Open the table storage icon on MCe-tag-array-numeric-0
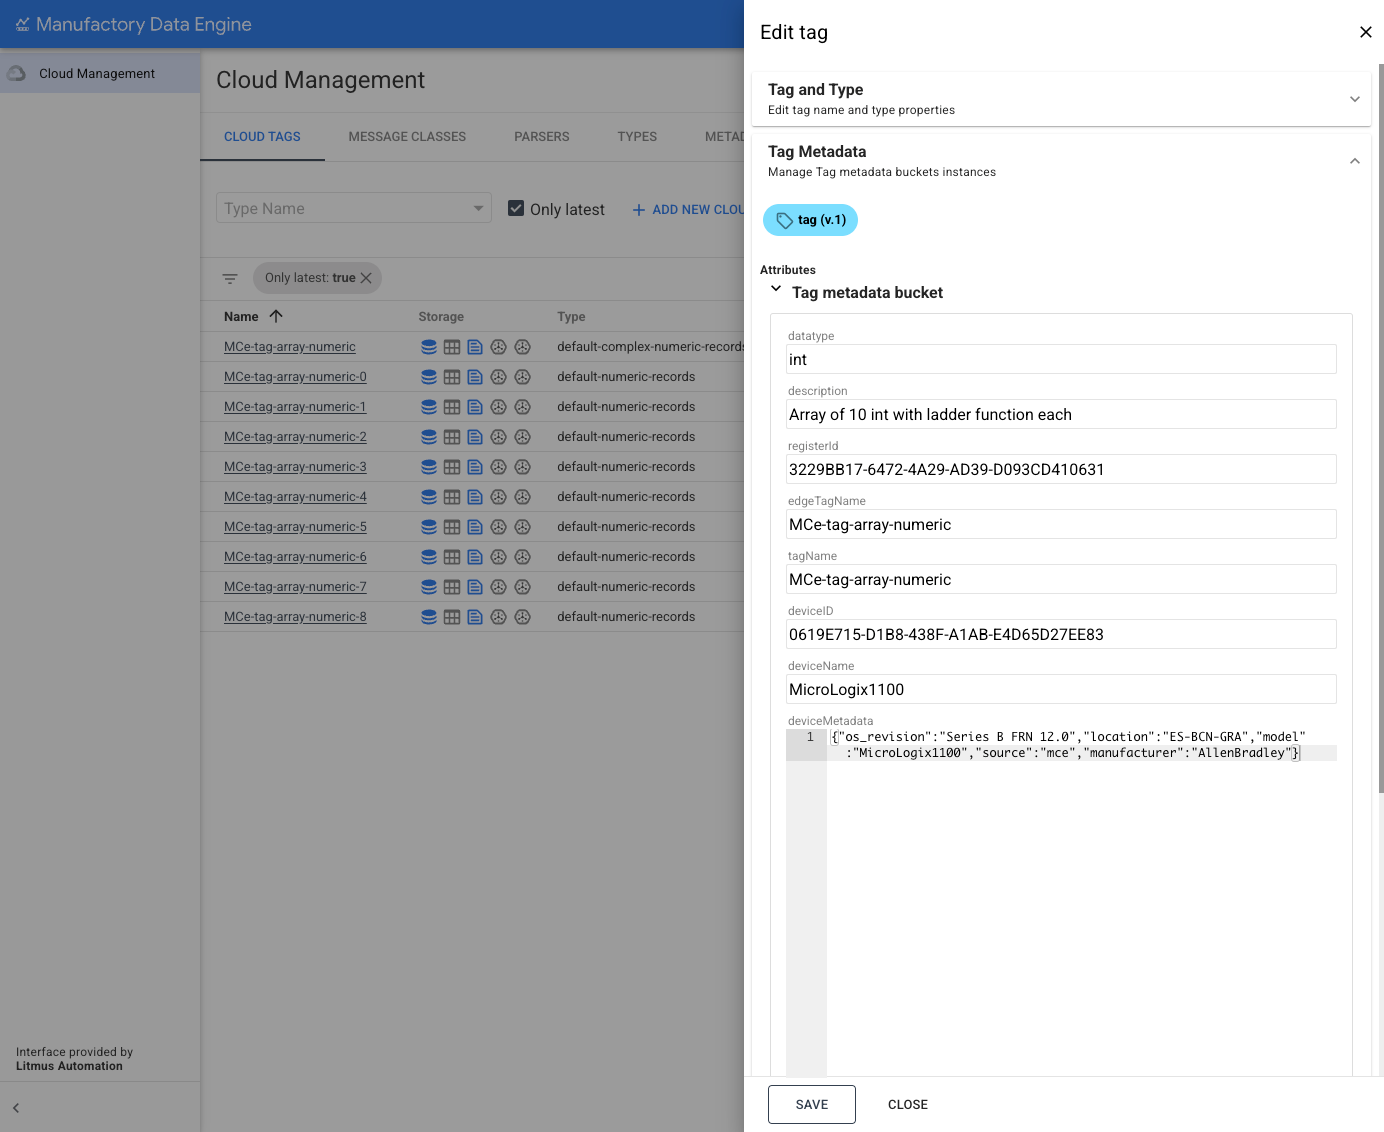Viewport: 1384px width, 1132px height. coord(451,376)
